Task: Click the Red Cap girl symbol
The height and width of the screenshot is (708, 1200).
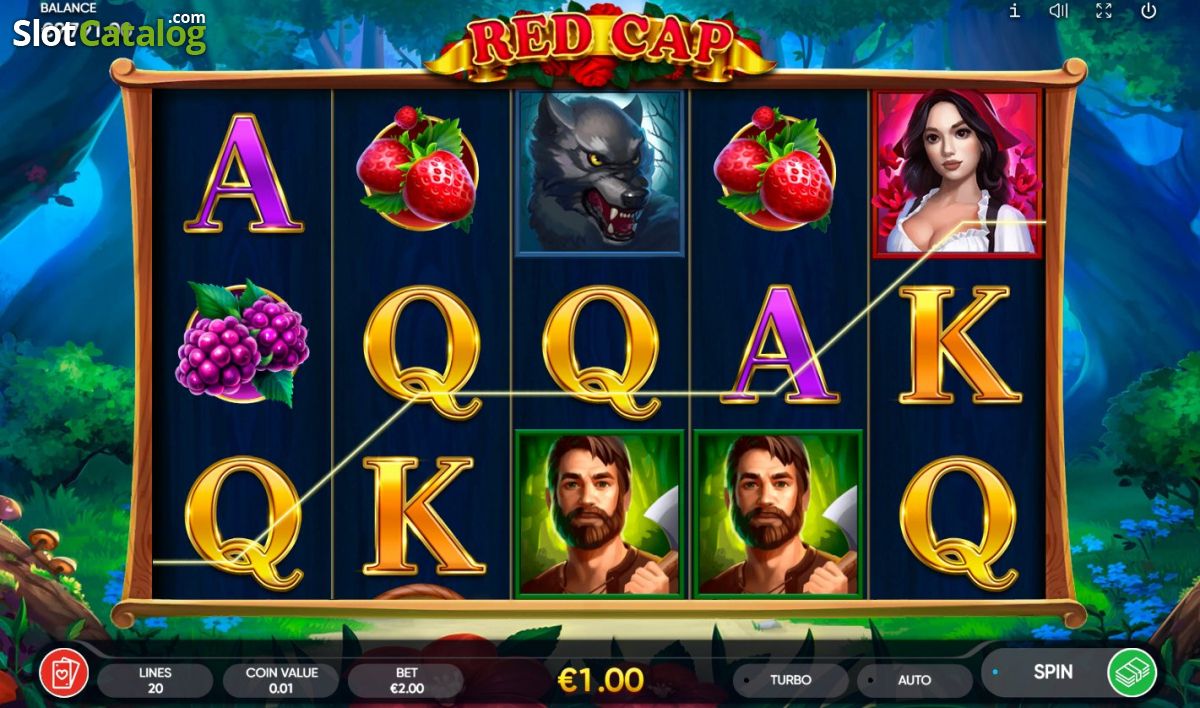Action: (957, 172)
